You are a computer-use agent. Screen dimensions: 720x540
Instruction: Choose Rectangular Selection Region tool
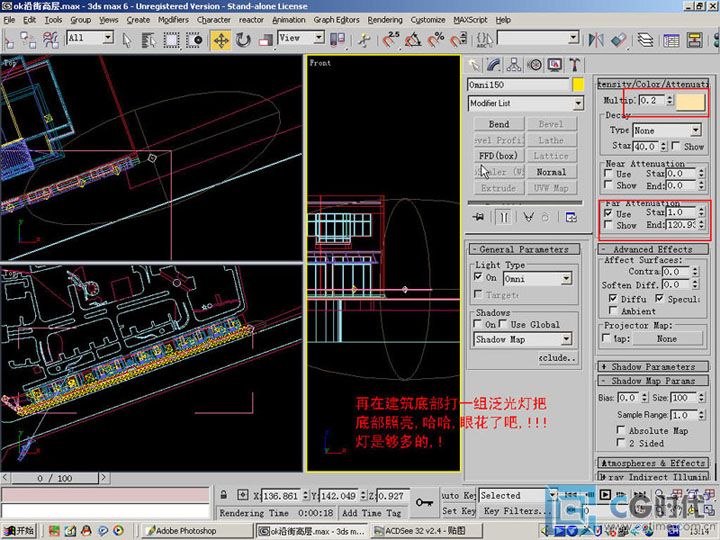pos(172,40)
